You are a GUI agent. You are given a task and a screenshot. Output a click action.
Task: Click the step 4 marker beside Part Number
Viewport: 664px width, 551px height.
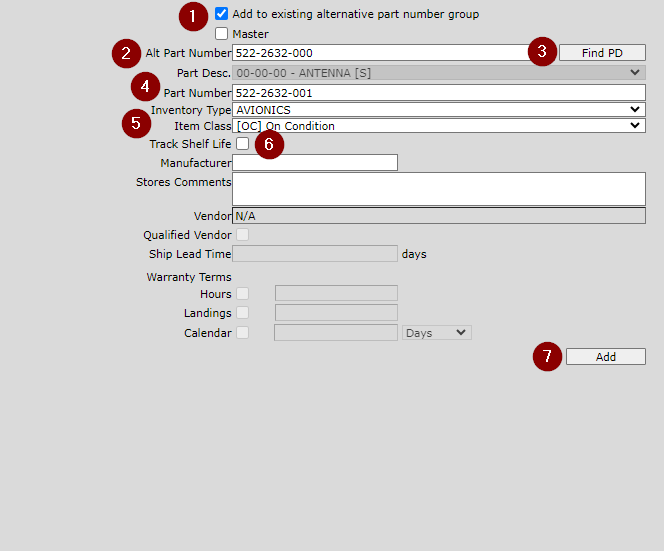pyautogui.click(x=145, y=86)
